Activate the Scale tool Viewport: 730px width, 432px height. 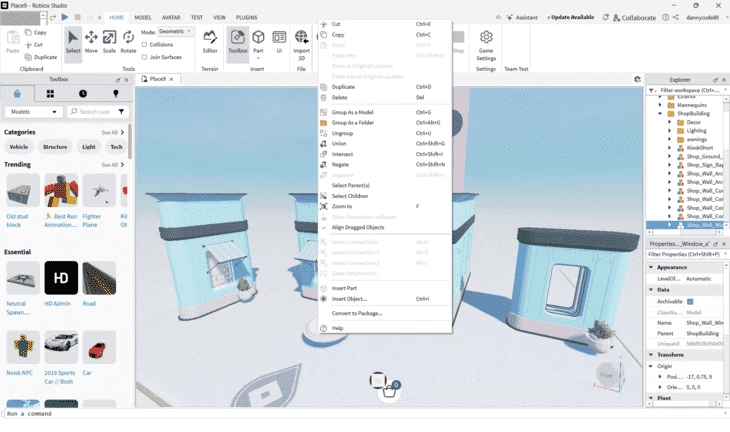coord(109,43)
